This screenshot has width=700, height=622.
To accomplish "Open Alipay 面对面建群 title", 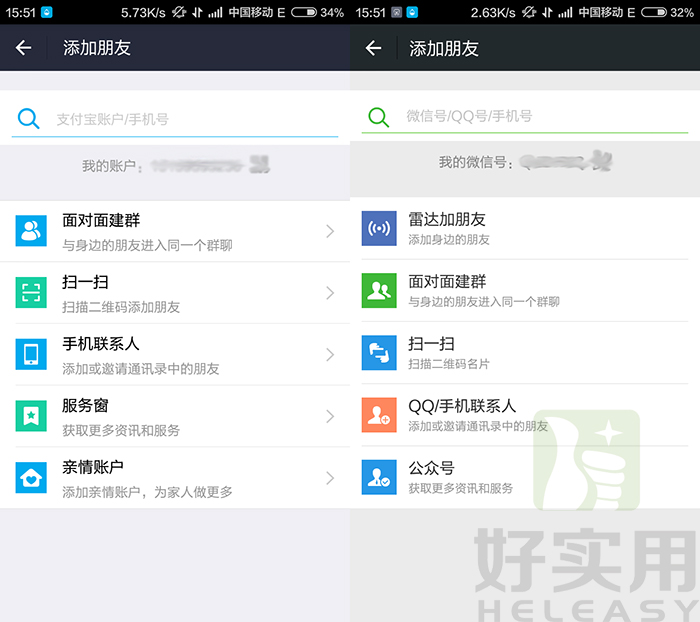I will tap(101, 220).
